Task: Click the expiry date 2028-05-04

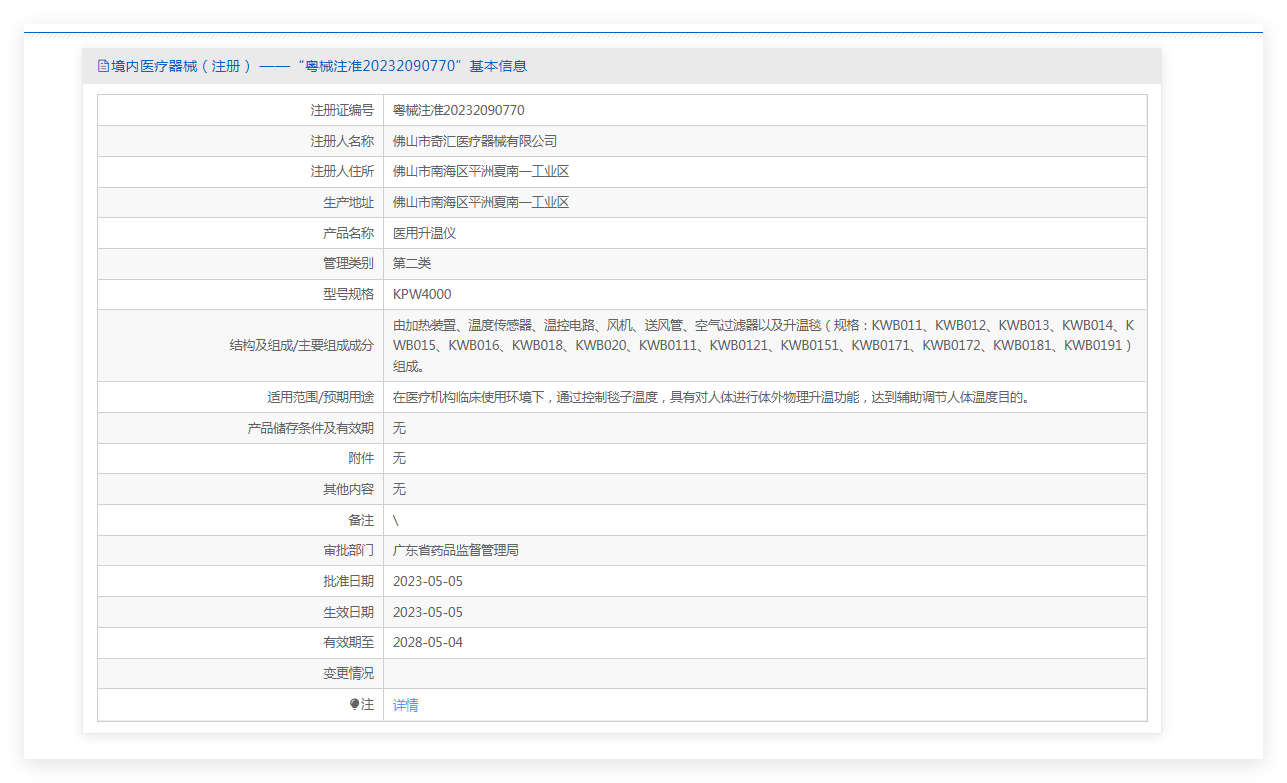Action: click(428, 642)
